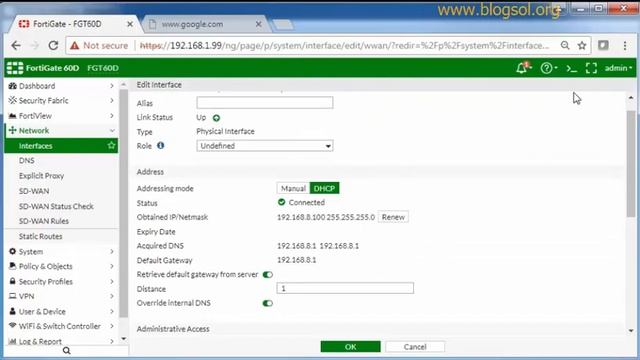Click the FortiGate logo grid icon
This screenshot has height=360, width=640.
(x=15, y=68)
